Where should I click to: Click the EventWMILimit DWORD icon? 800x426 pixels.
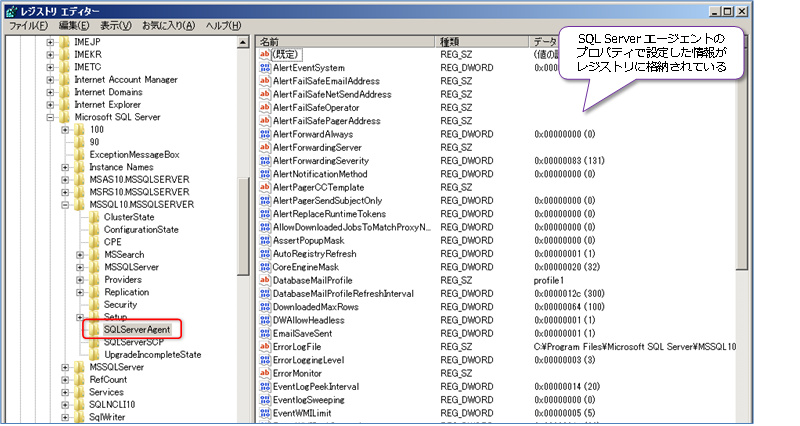point(264,413)
